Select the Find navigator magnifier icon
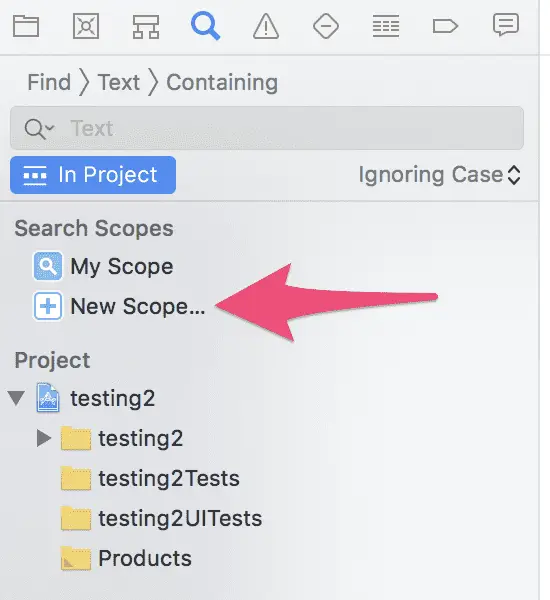Viewport: 550px width, 600px height. pos(206,26)
